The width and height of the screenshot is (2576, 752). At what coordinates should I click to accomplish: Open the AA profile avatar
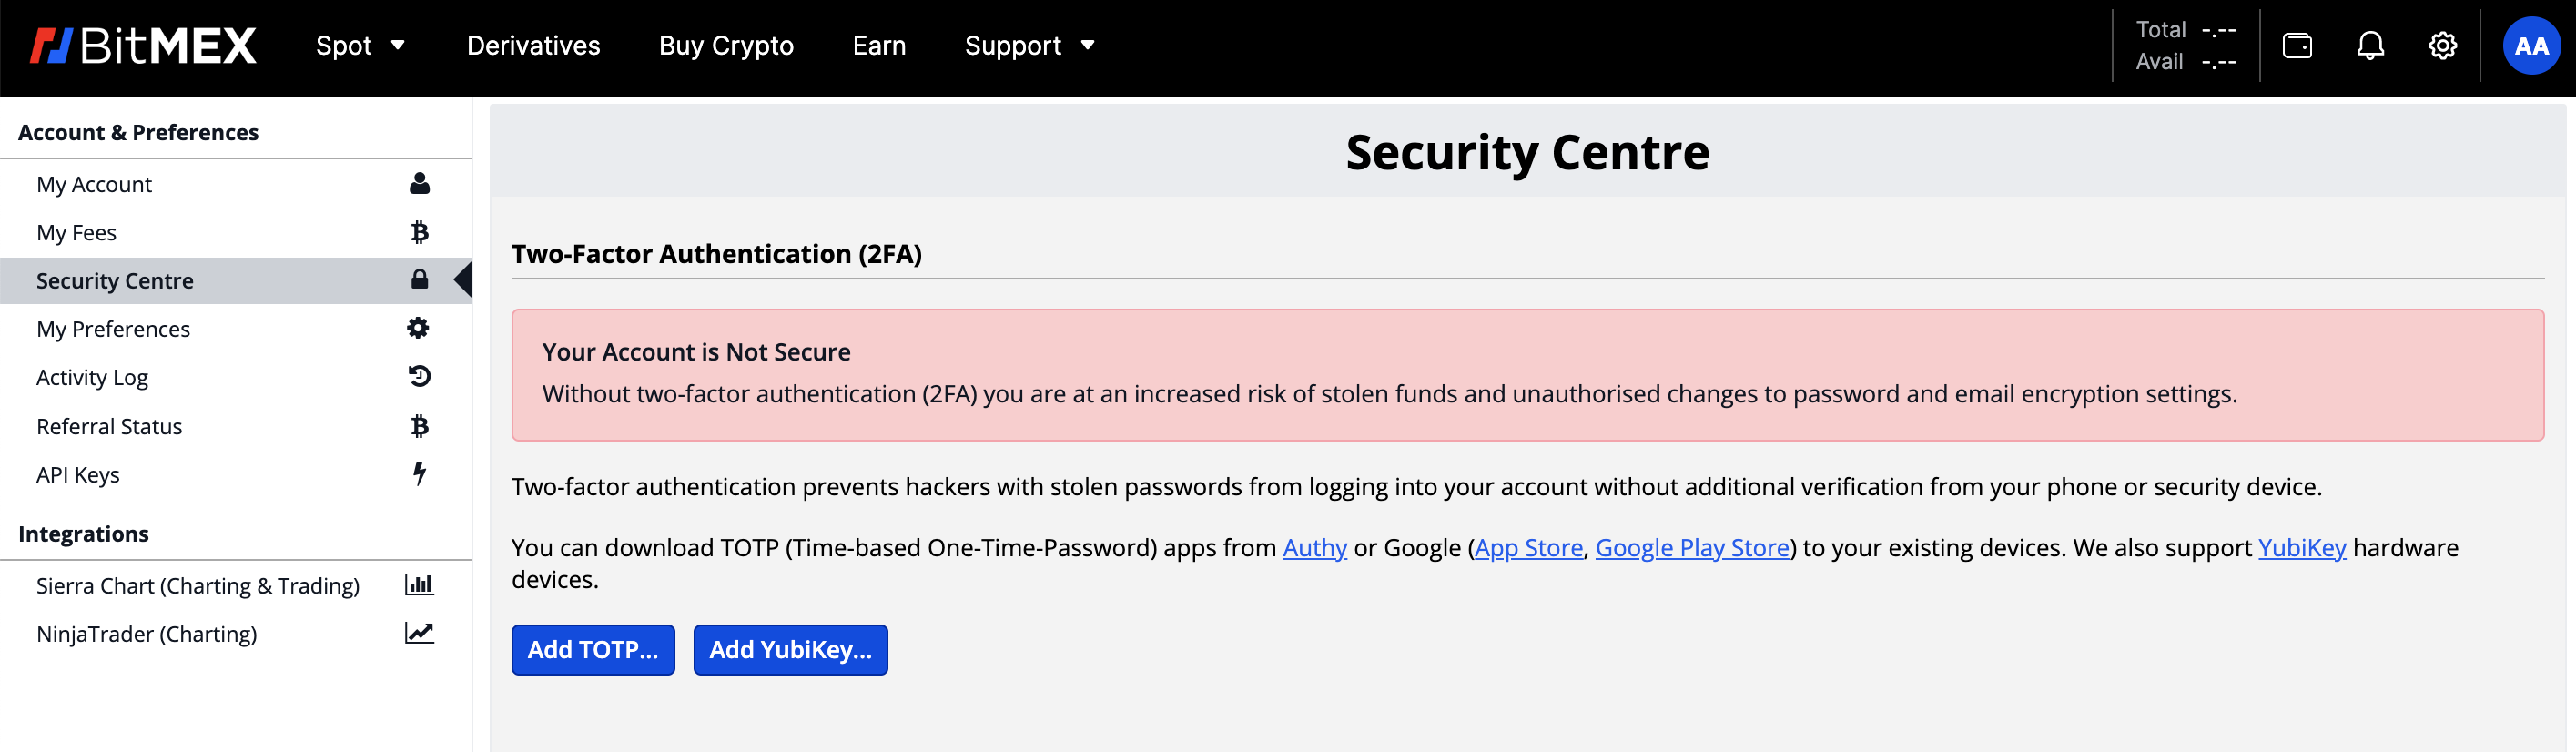(x=2530, y=46)
